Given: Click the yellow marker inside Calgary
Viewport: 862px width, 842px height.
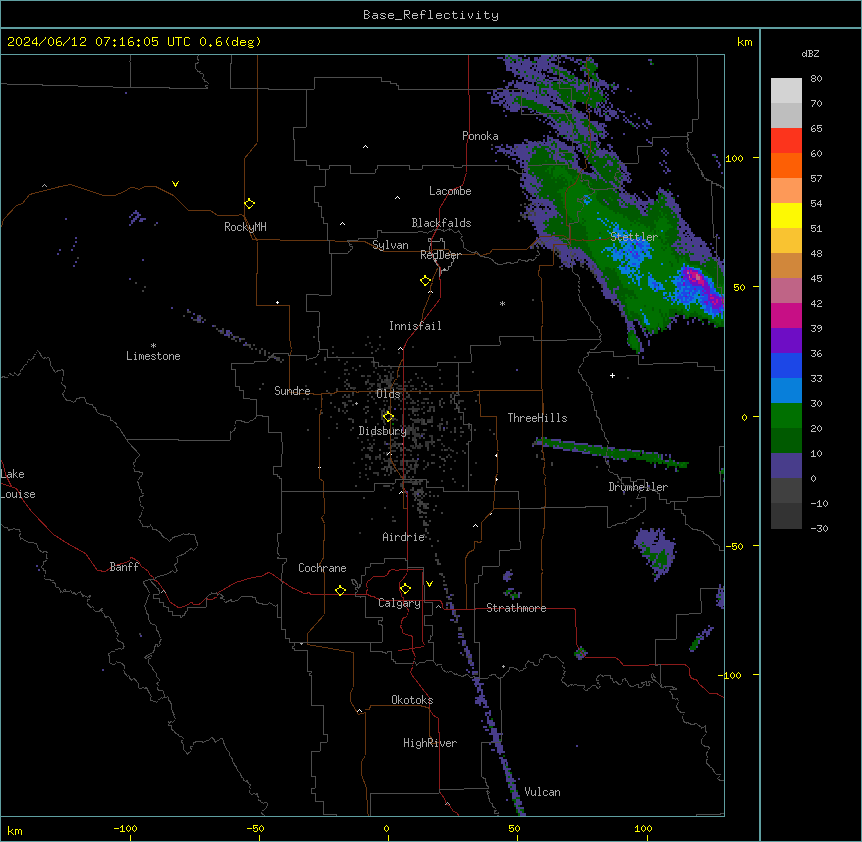Looking at the screenshot, I should click(405, 589).
